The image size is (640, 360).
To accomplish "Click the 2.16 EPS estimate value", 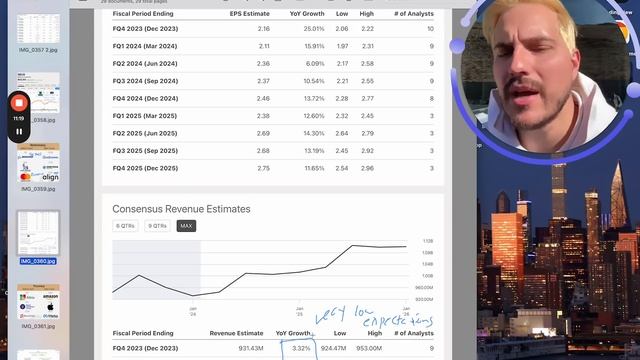I will [x=264, y=29].
